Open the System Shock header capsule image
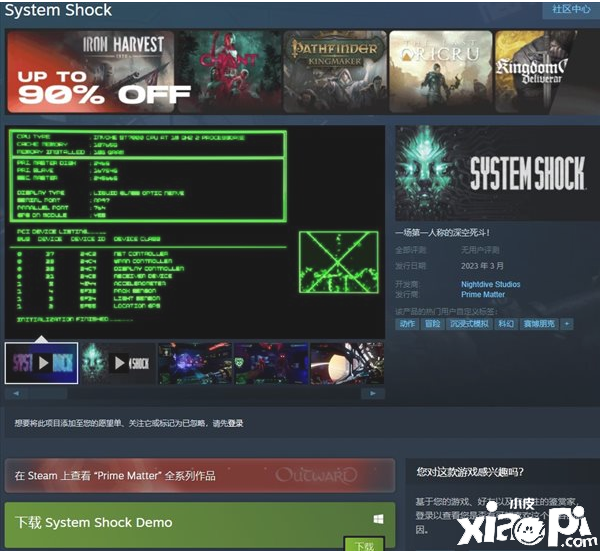Screen dimensions: 600x551 click(x=497, y=173)
